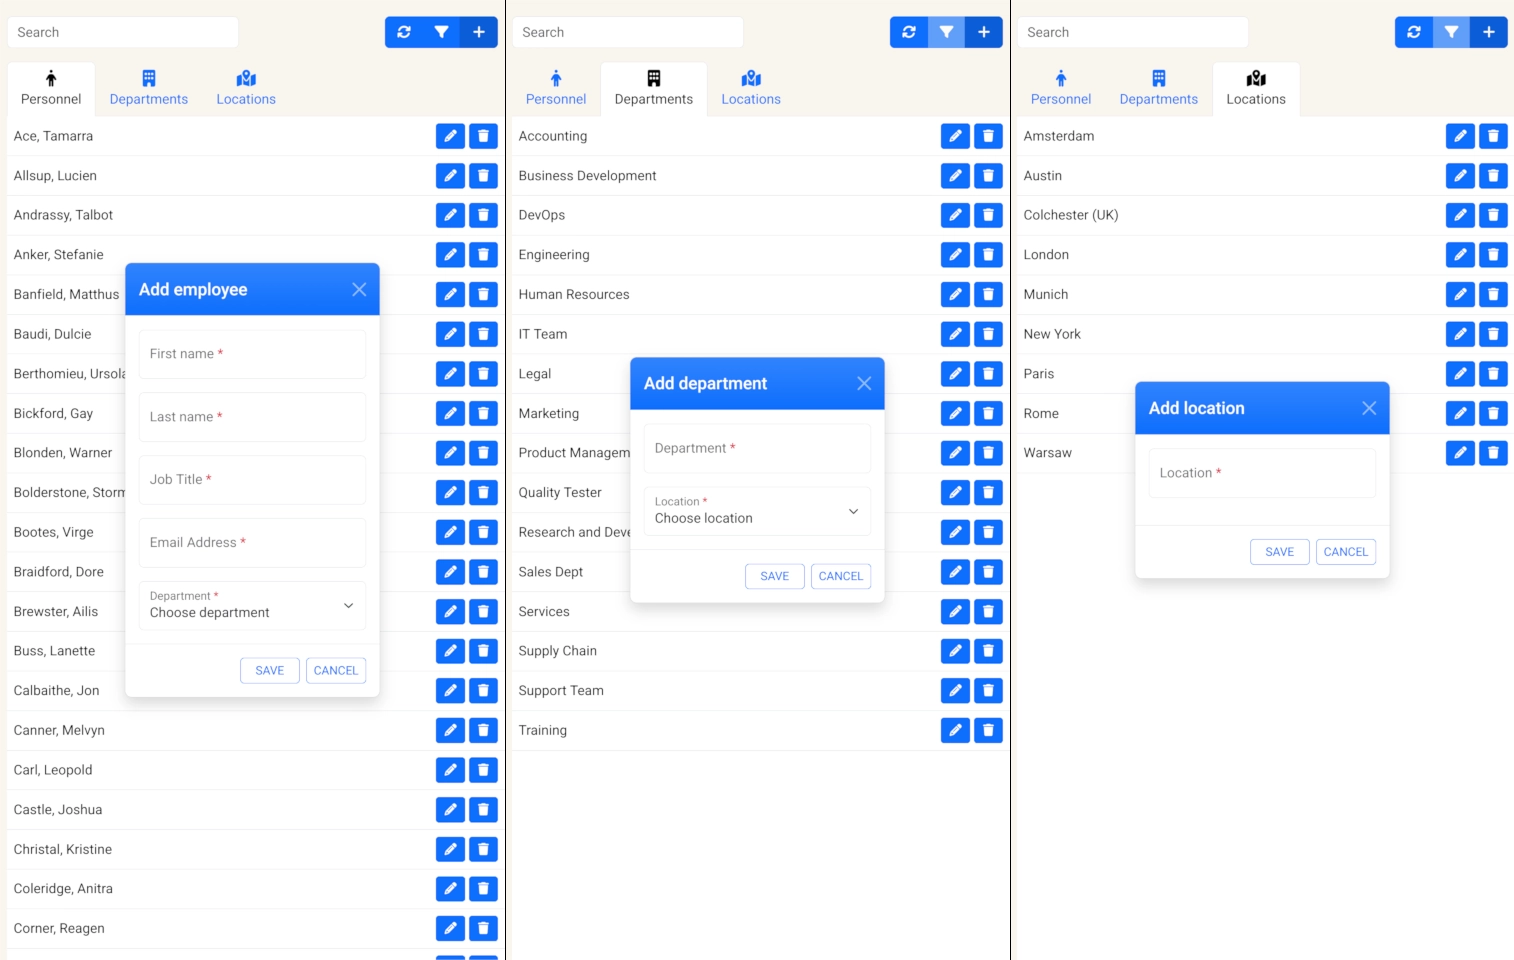Select Personnel tab in left panel
This screenshot has width=1514, height=960.
(51, 88)
